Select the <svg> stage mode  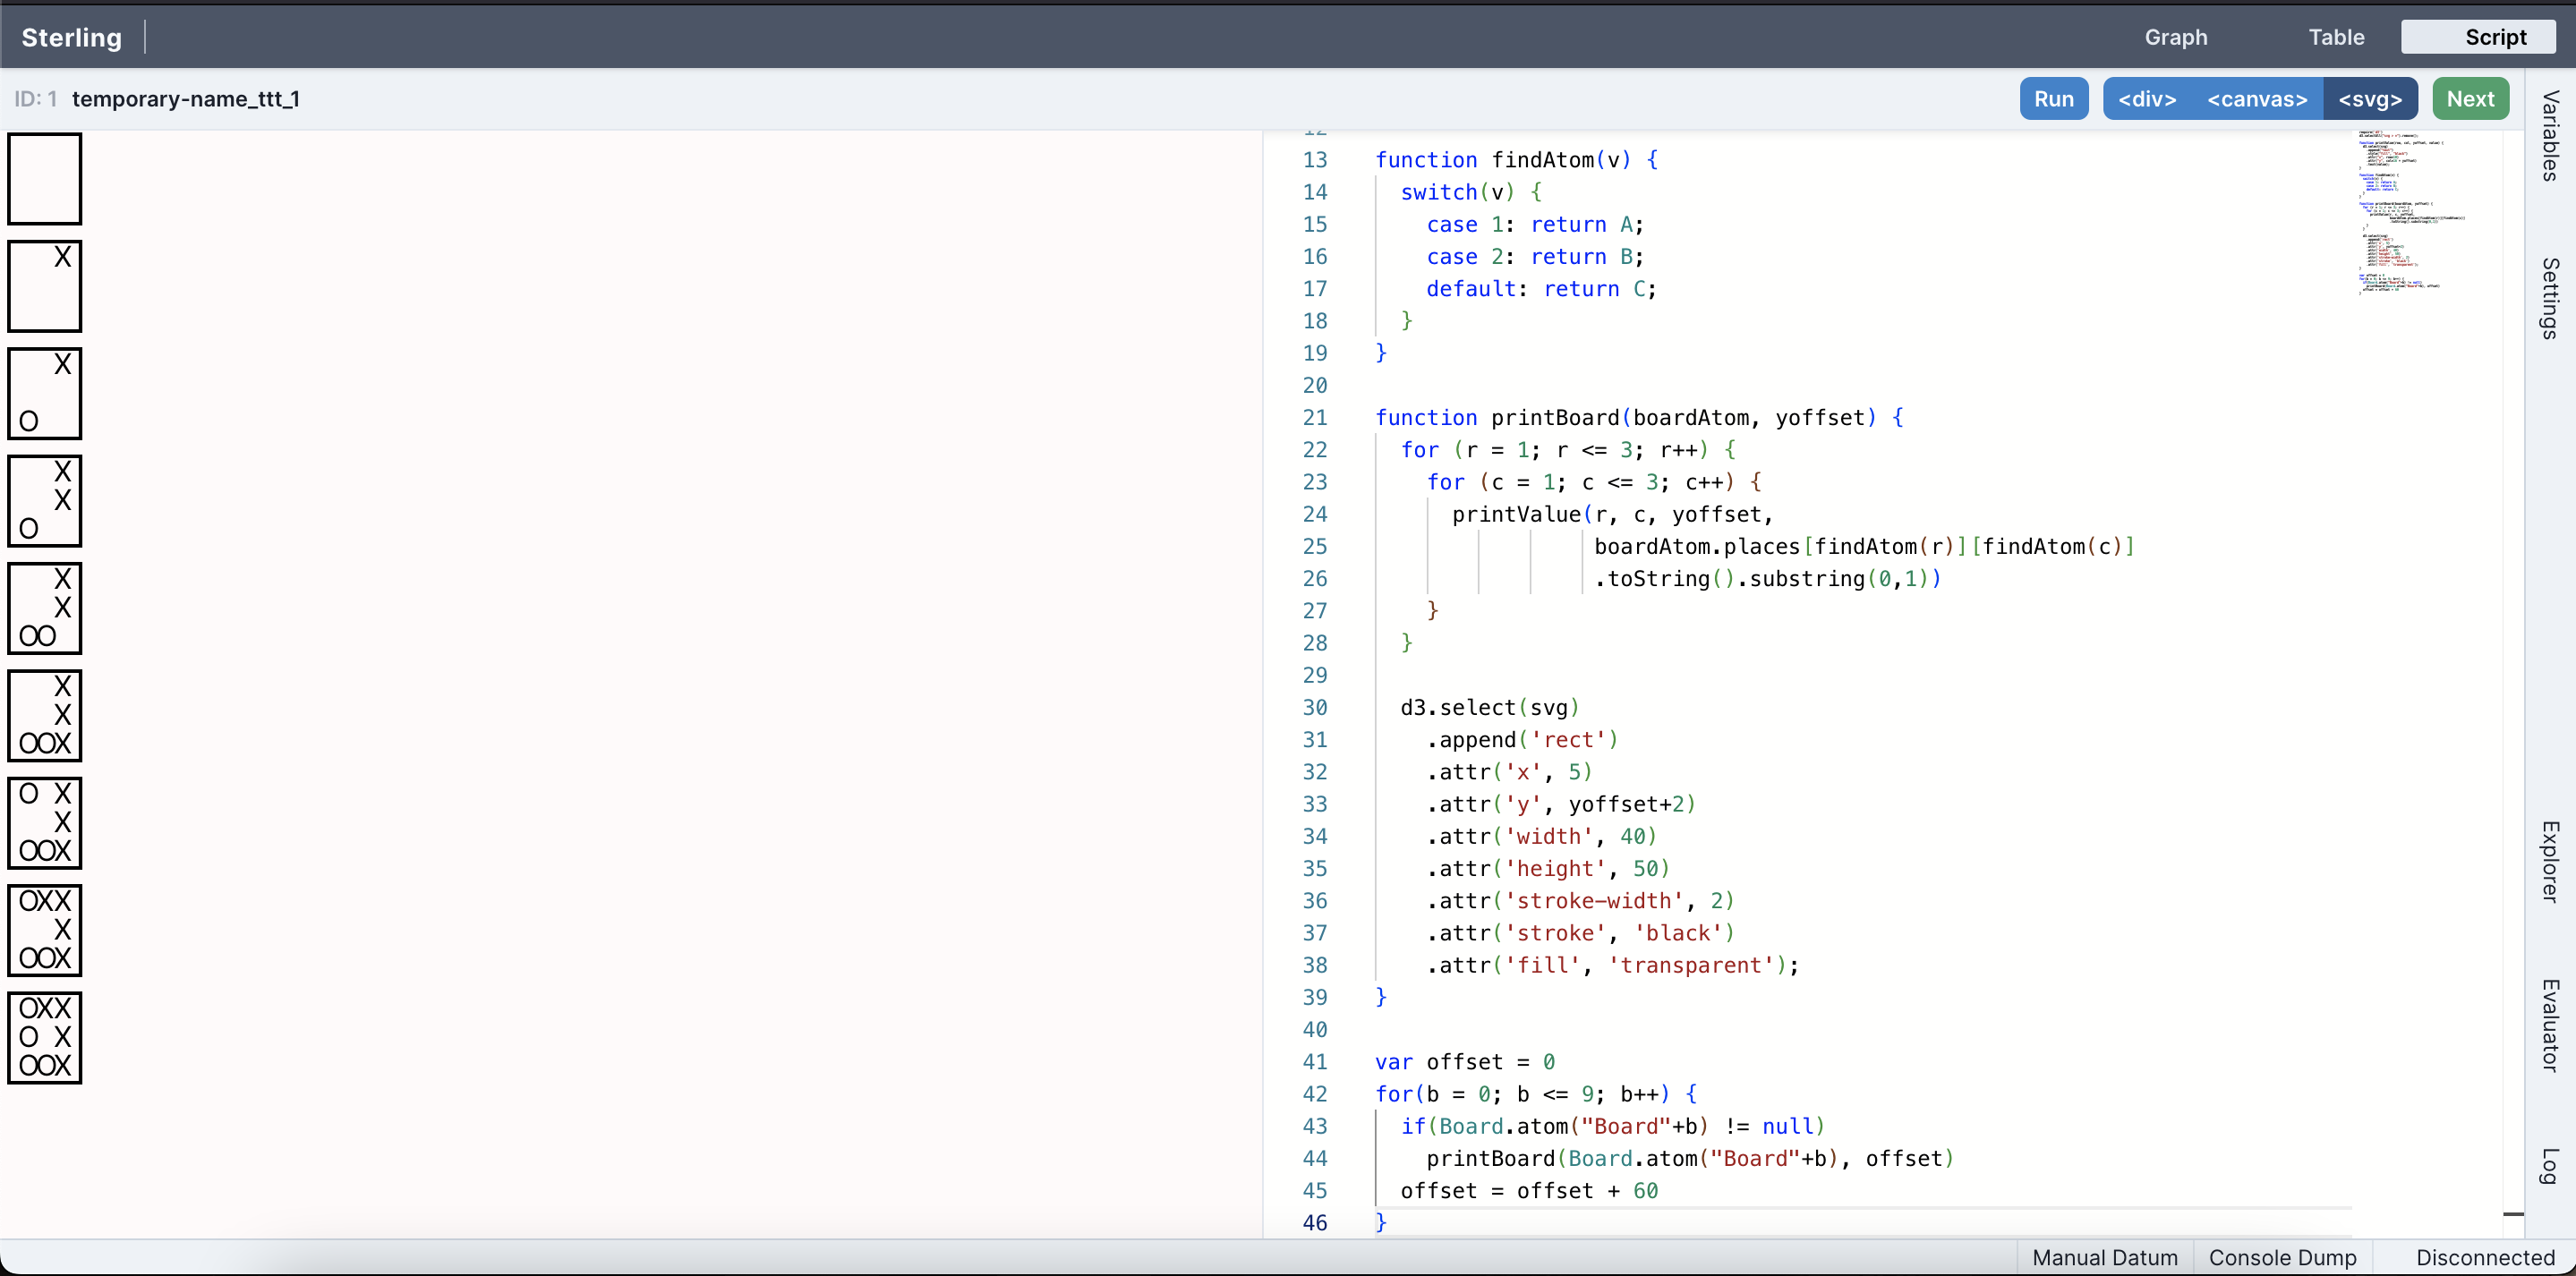pyautogui.click(x=2369, y=99)
